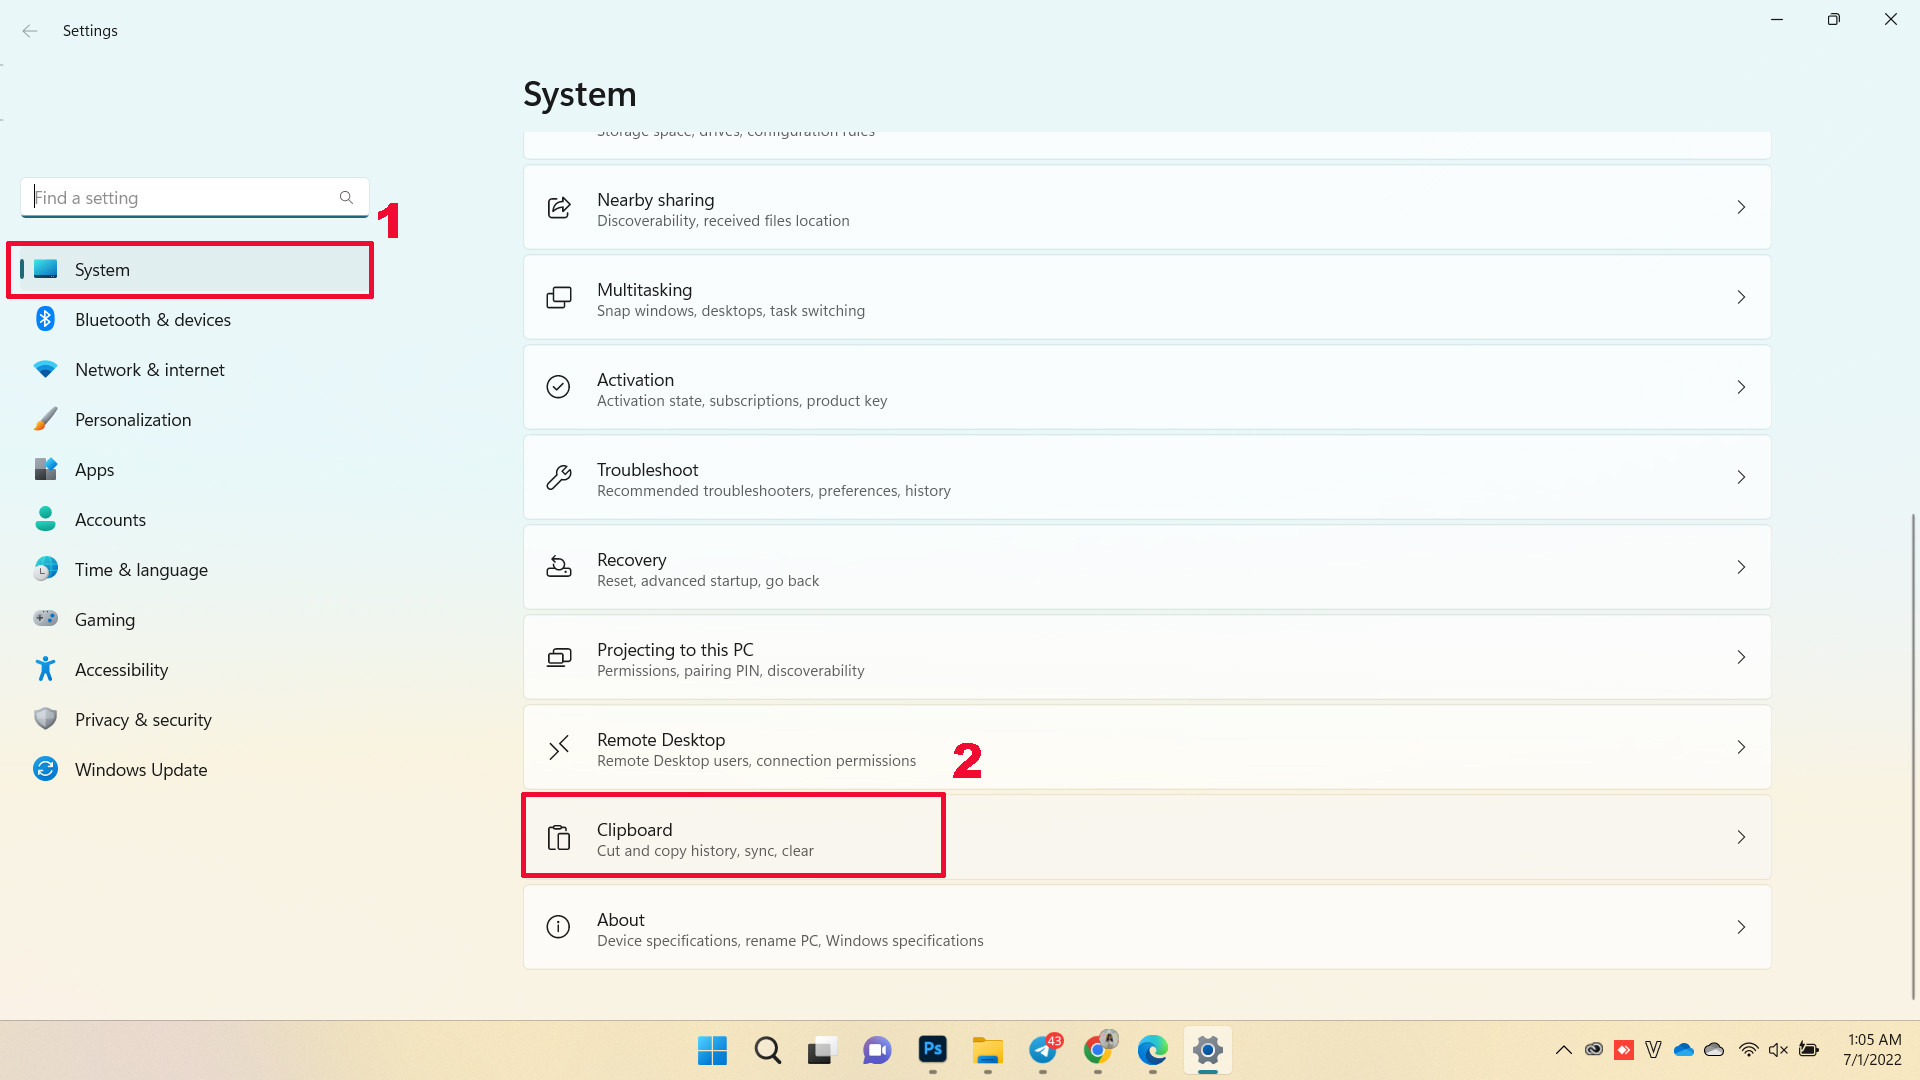Click the Network wifi icon in sidebar
Screen dimensions: 1920x1080
45,369
